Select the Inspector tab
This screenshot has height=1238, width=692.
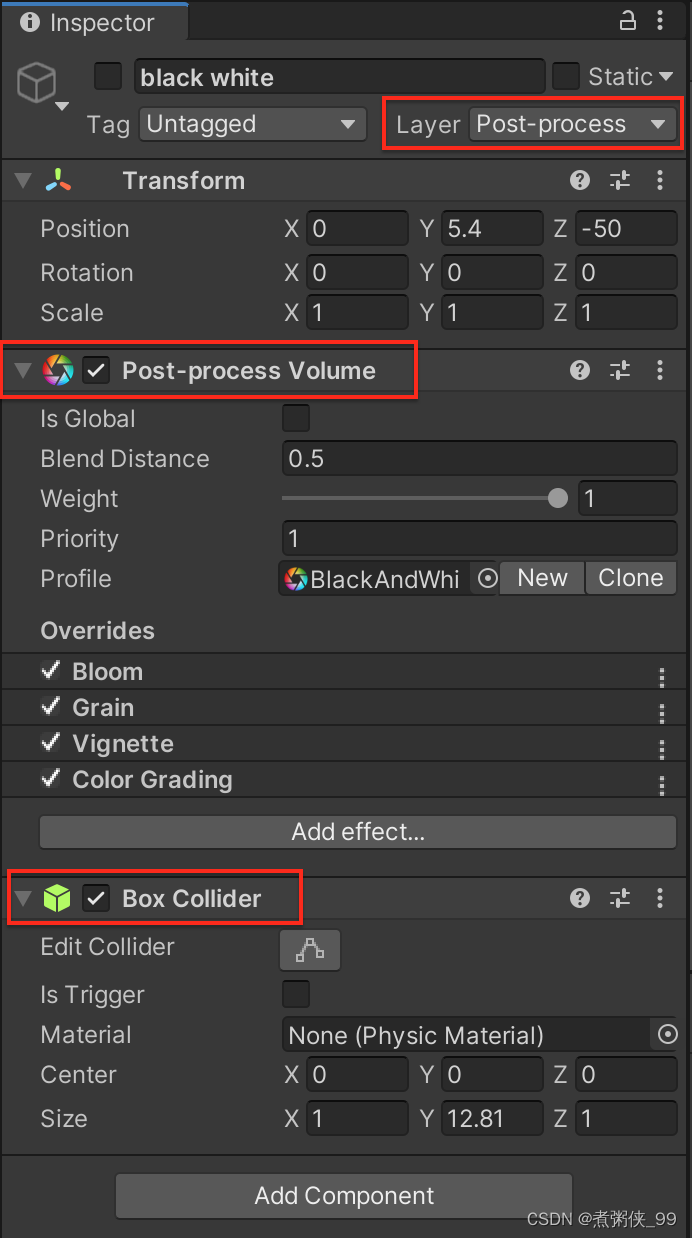[88, 22]
